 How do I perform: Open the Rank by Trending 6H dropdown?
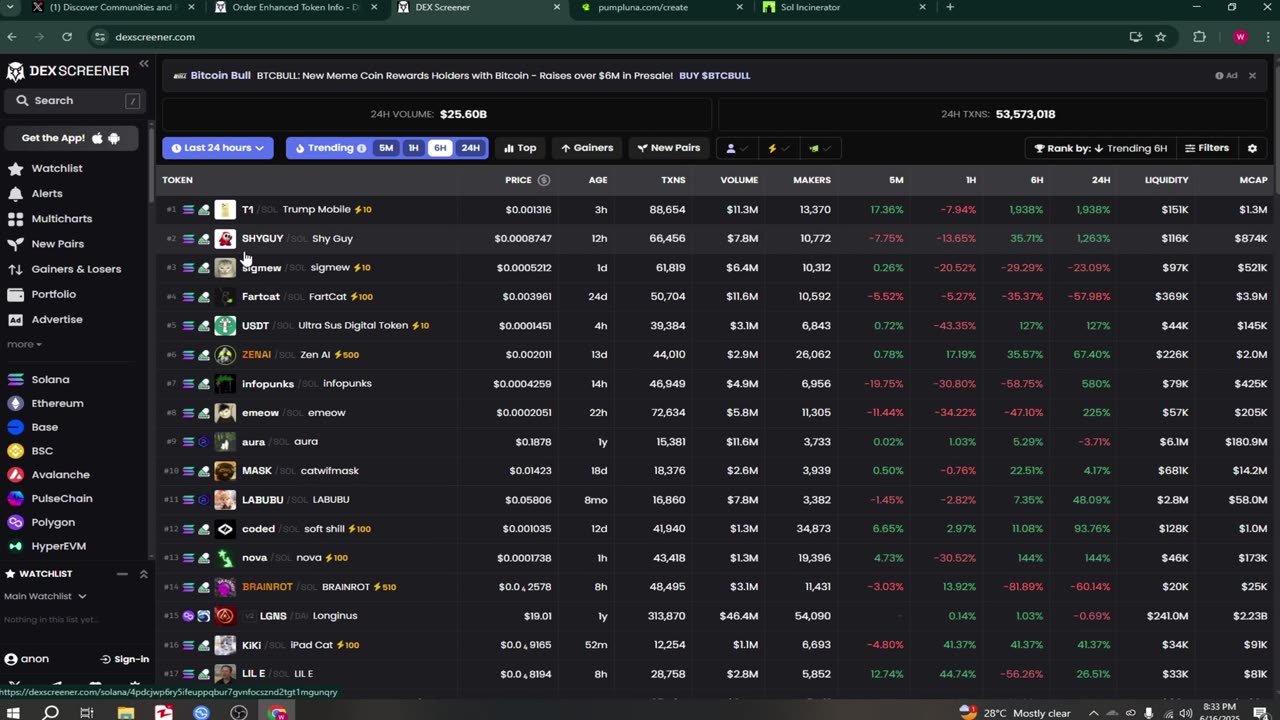[x=1100, y=148]
